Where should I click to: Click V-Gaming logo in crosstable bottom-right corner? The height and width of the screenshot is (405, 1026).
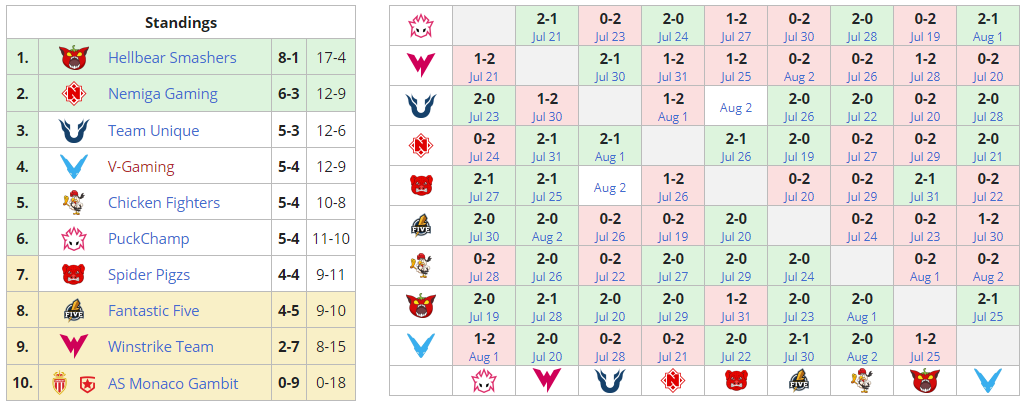(x=987, y=380)
